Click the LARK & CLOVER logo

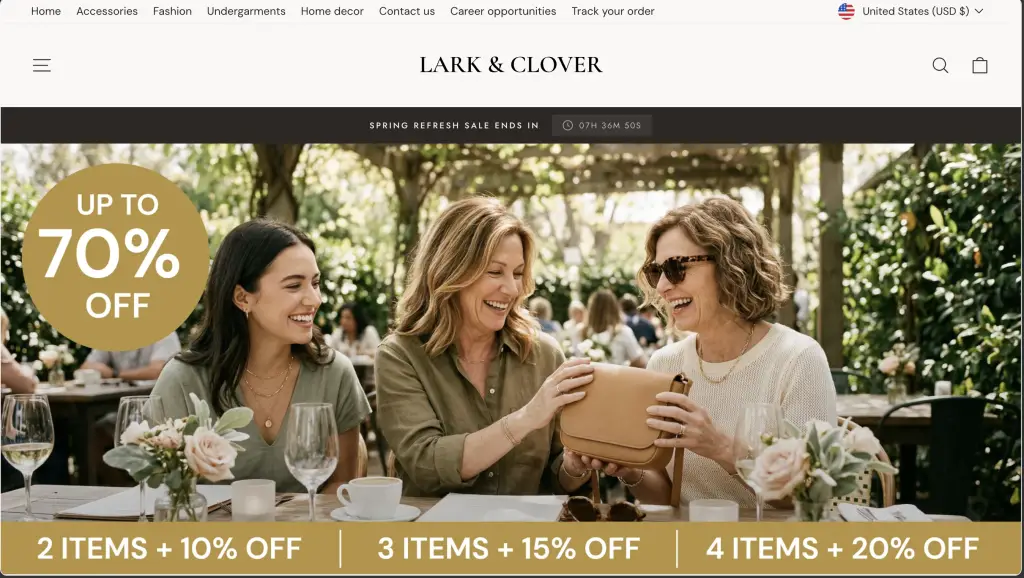point(511,65)
